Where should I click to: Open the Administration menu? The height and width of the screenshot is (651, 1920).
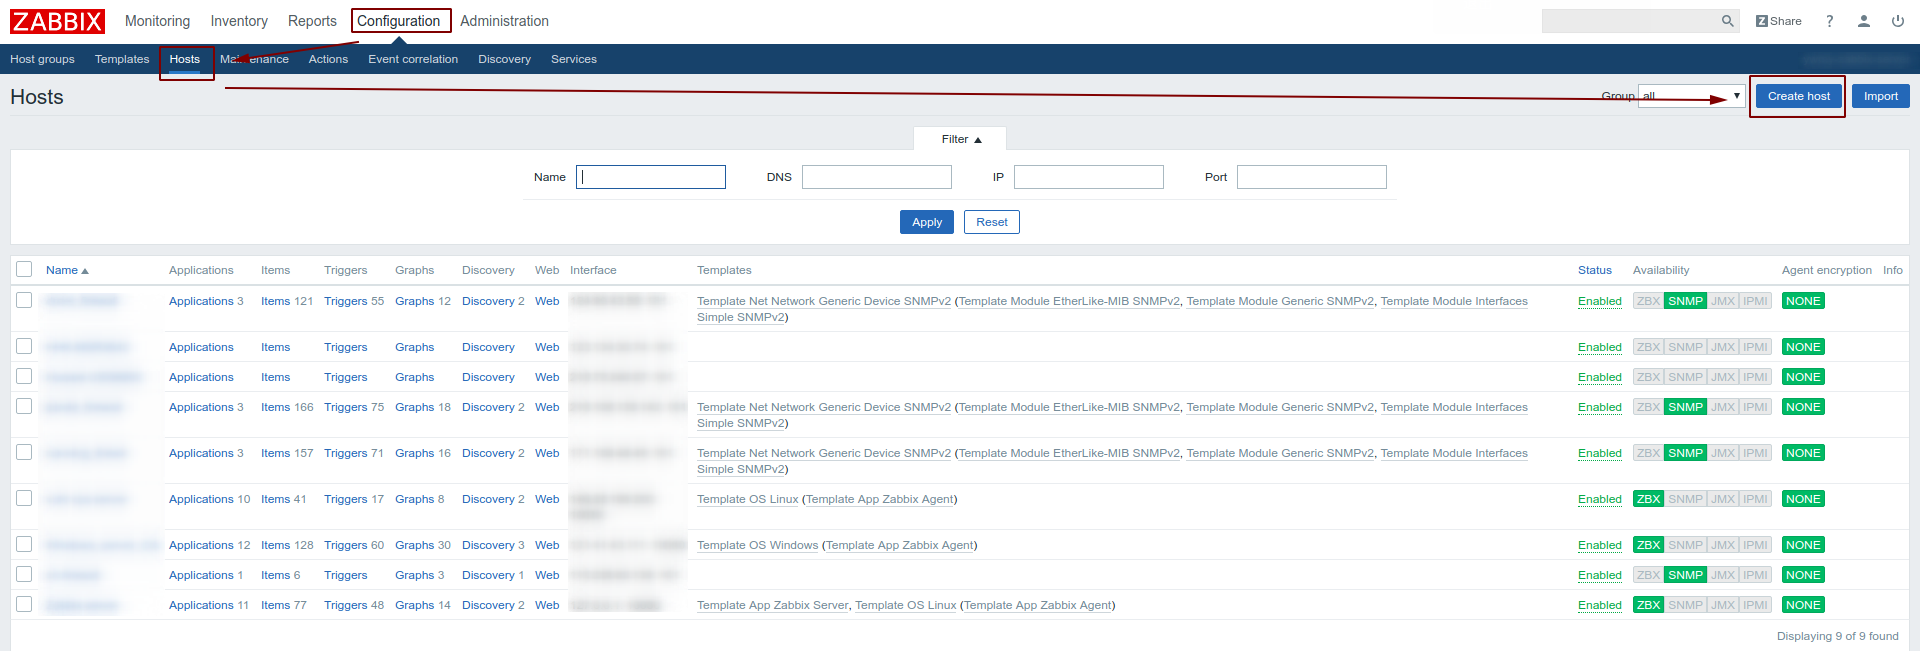[x=504, y=21]
